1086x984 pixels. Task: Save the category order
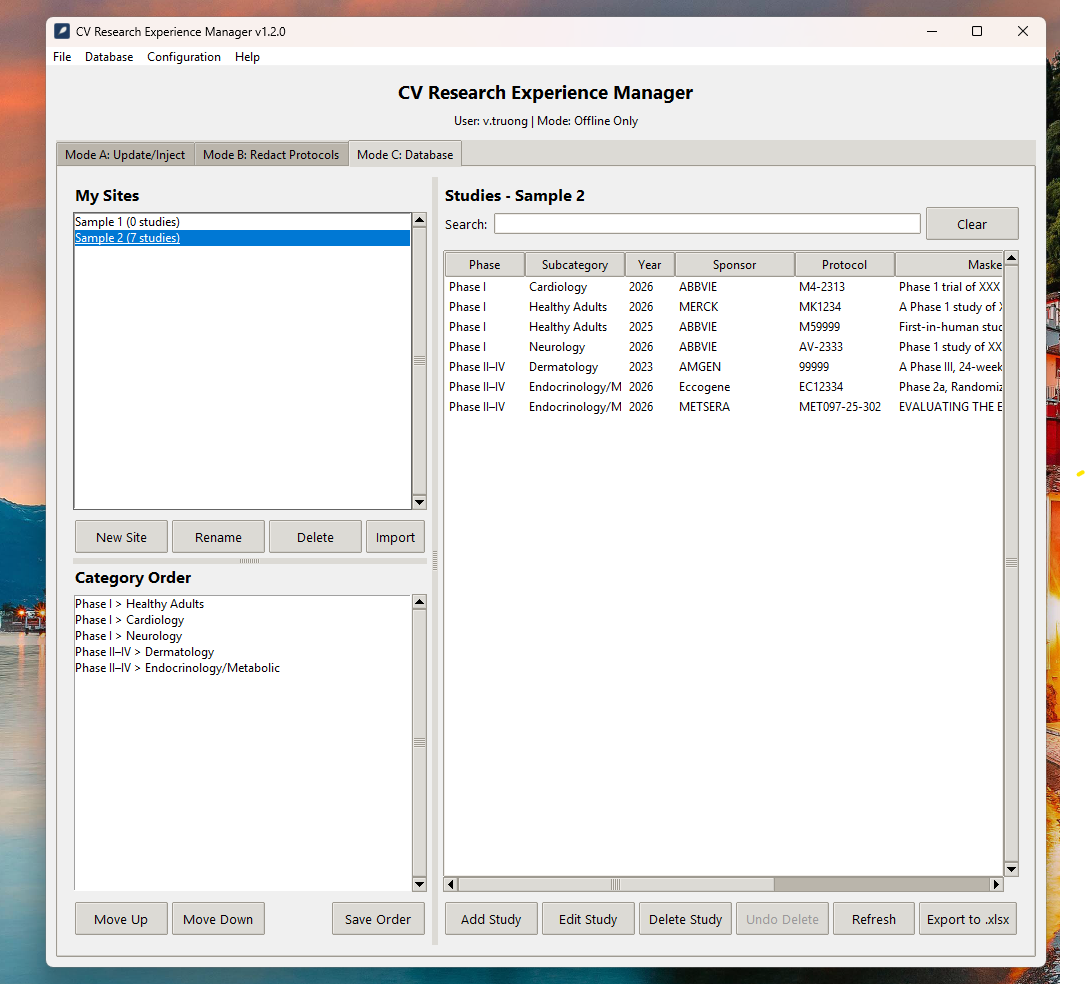378,919
